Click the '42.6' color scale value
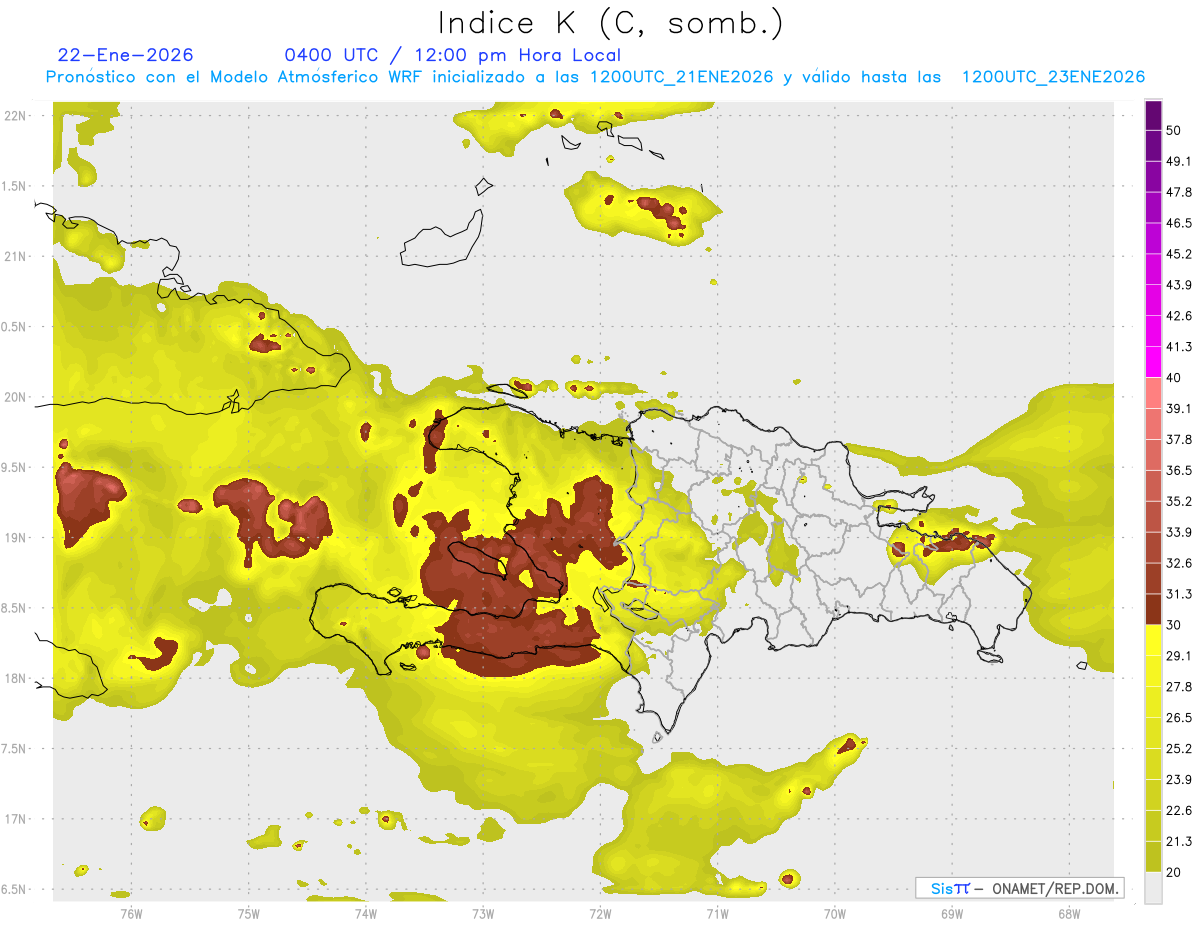 point(1179,317)
